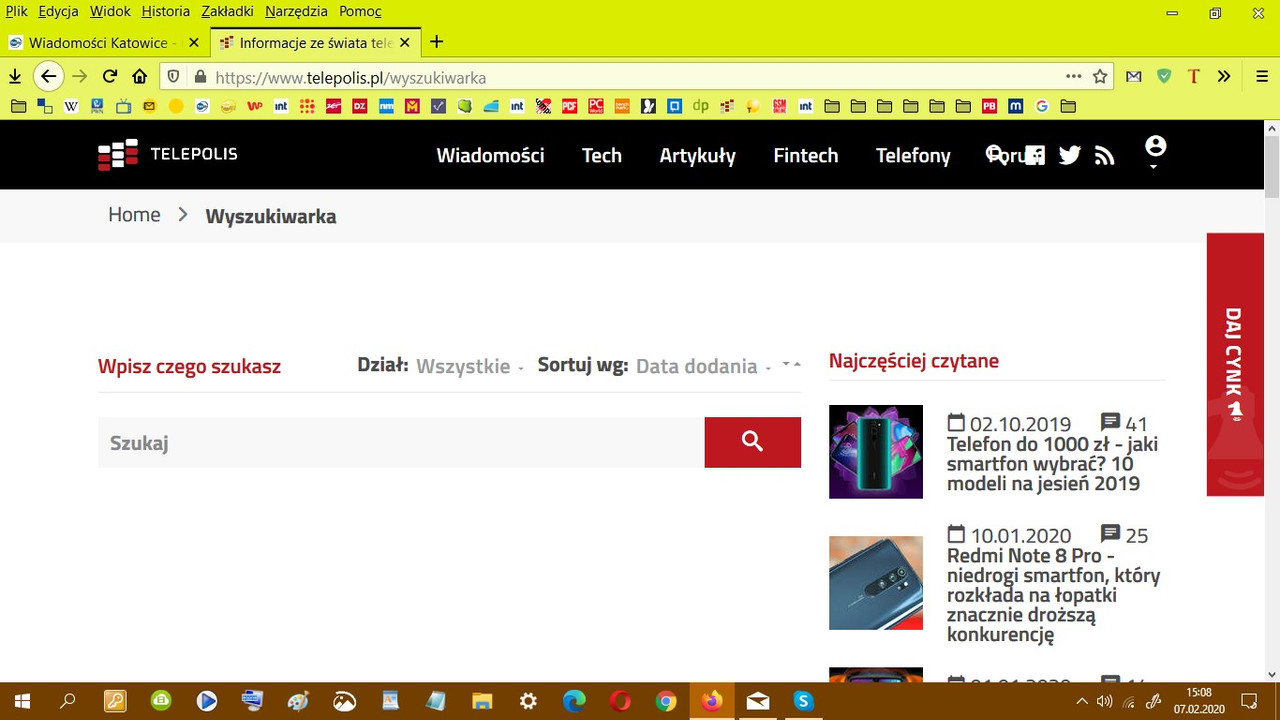Open the Widok menu
This screenshot has width=1280, height=720.
[x=110, y=11]
